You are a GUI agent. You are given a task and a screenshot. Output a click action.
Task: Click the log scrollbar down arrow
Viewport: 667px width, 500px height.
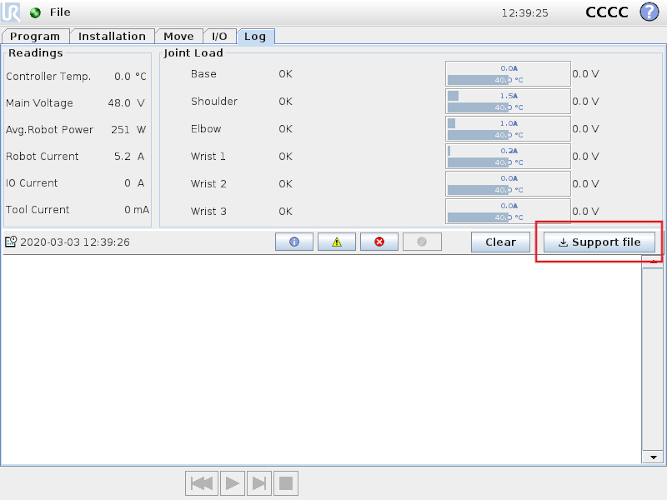coord(654,457)
